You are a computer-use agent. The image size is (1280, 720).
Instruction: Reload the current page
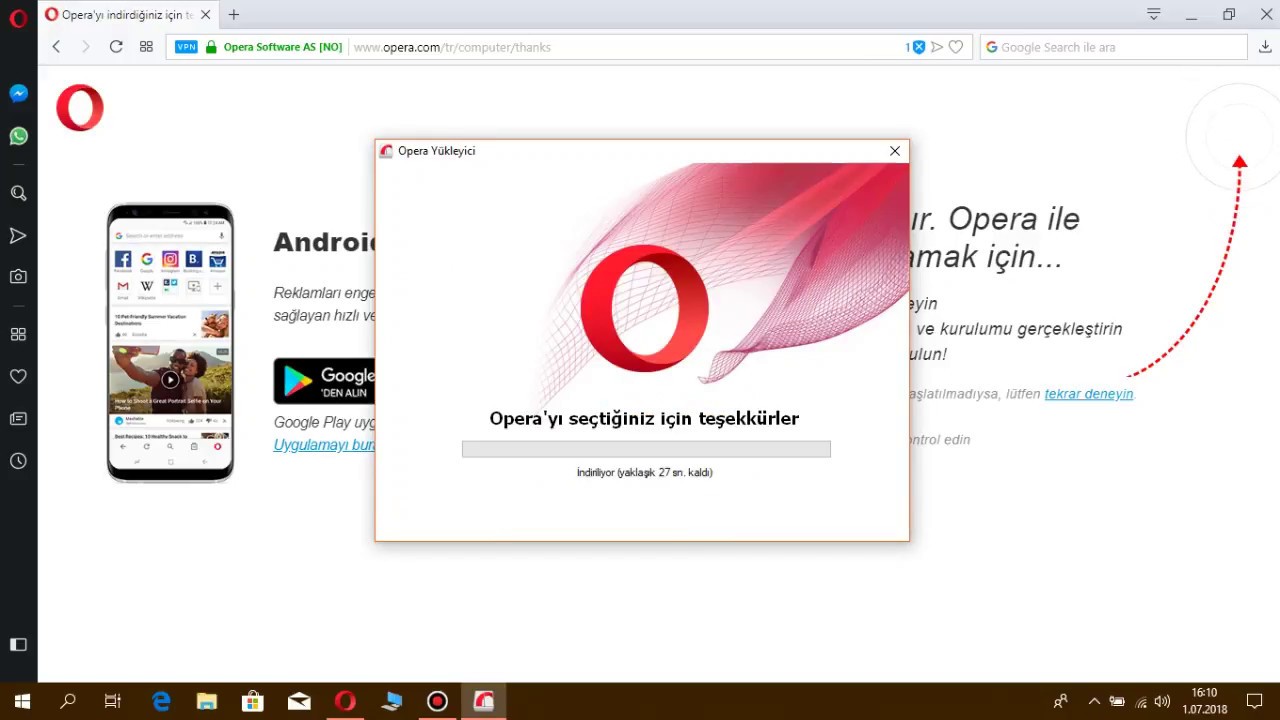pyautogui.click(x=116, y=47)
